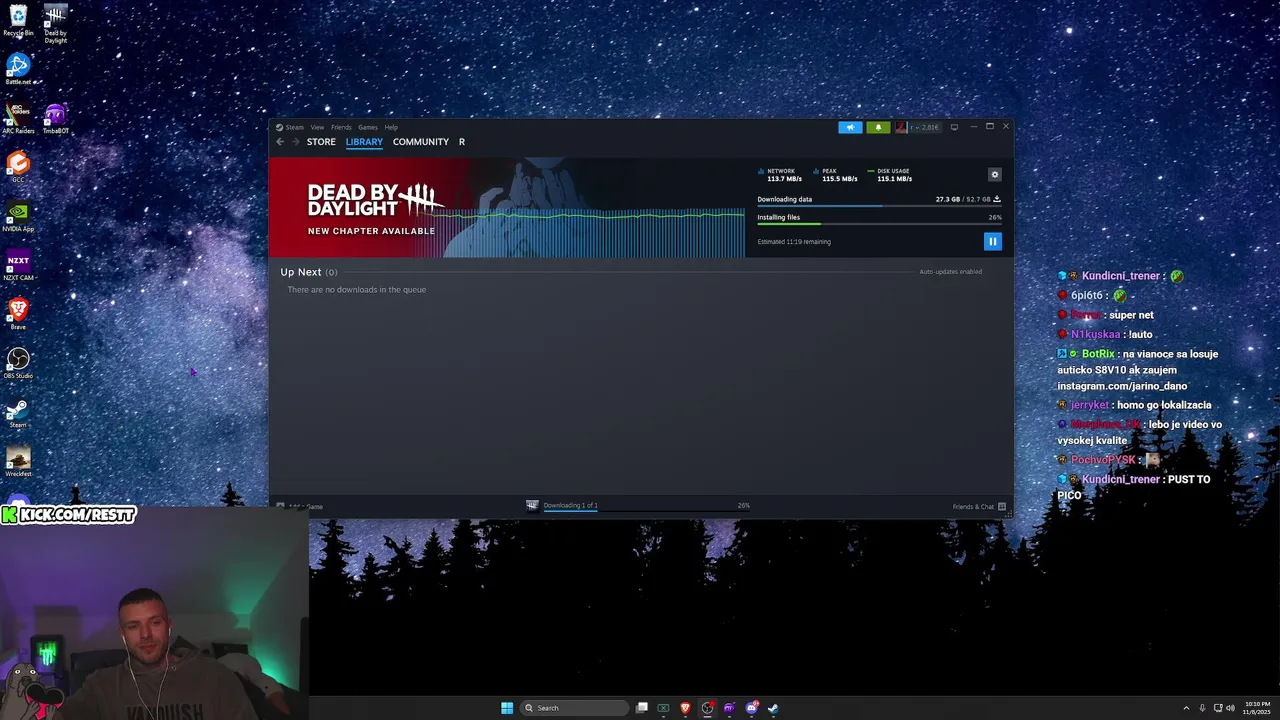Open the Help menu
The width and height of the screenshot is (1280, 720).
pos(391,127)
